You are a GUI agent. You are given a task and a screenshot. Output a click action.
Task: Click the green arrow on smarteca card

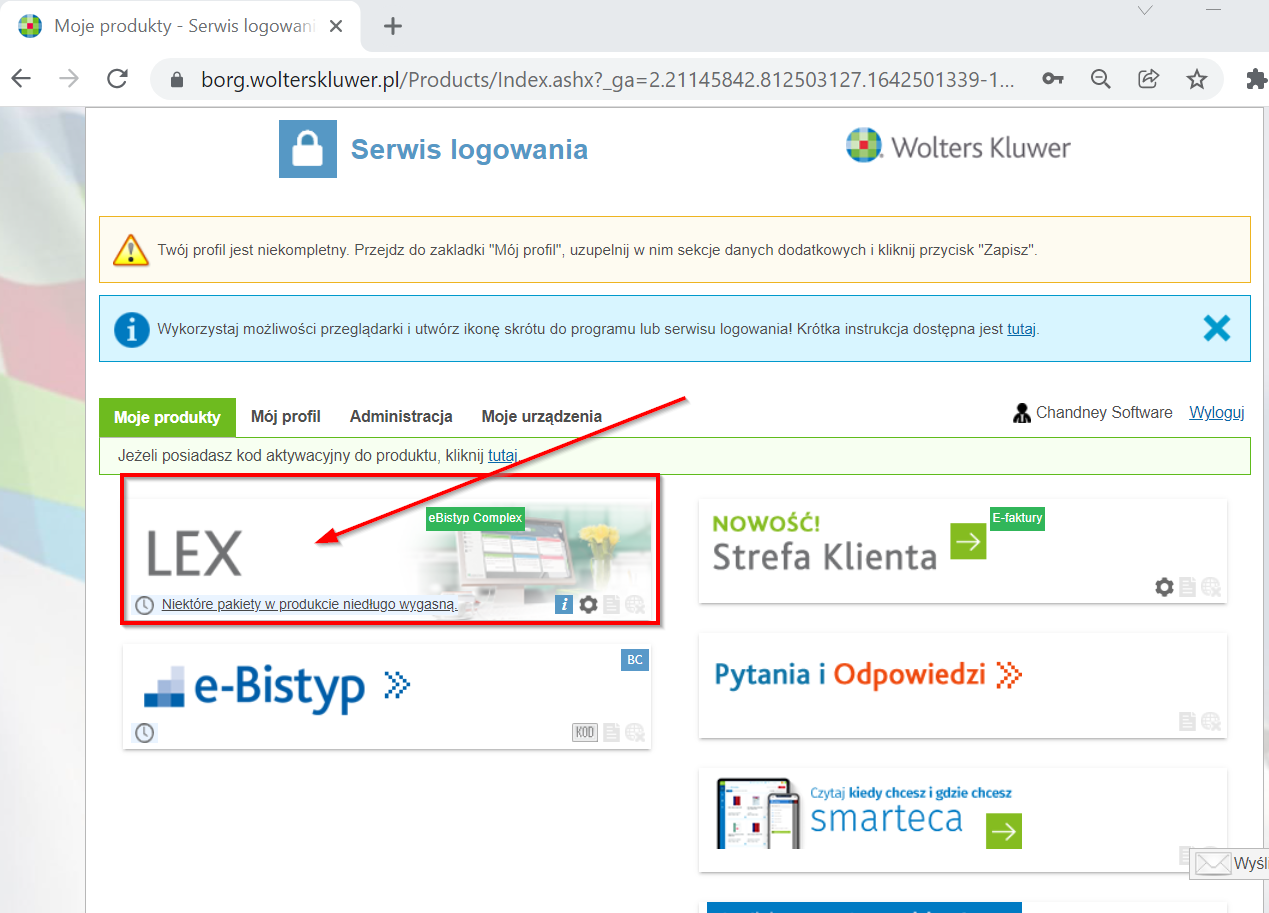pos(1004,830)
